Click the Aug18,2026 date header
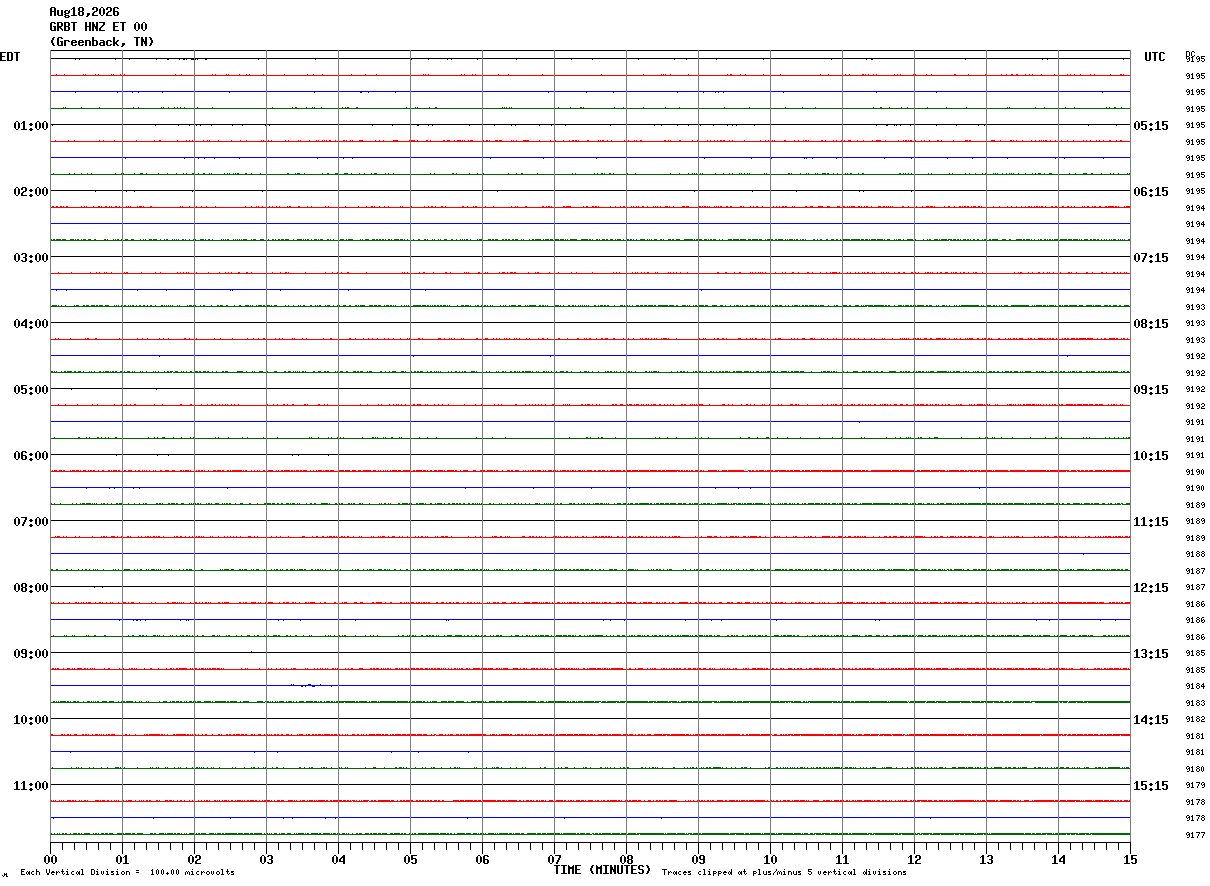1210x886 pixels. (x=84, y=12)
